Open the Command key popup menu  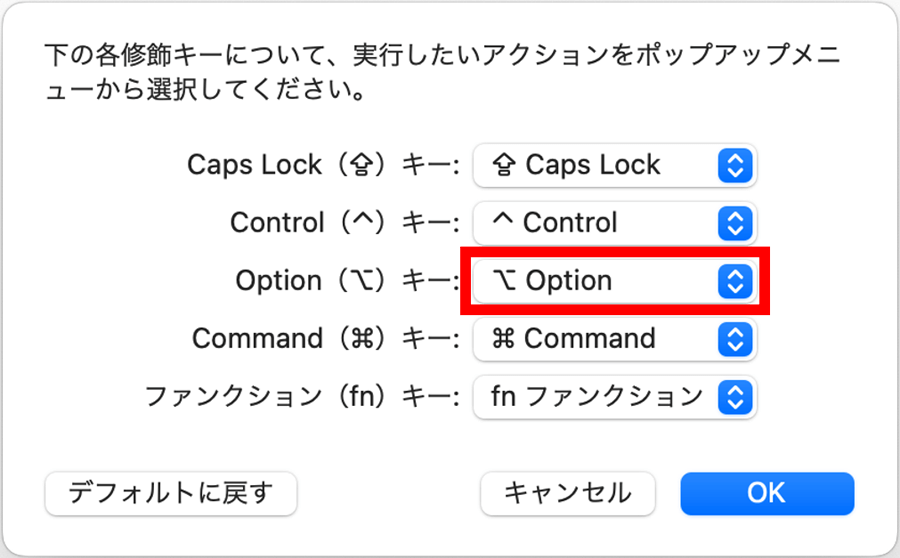coord(612,339)
